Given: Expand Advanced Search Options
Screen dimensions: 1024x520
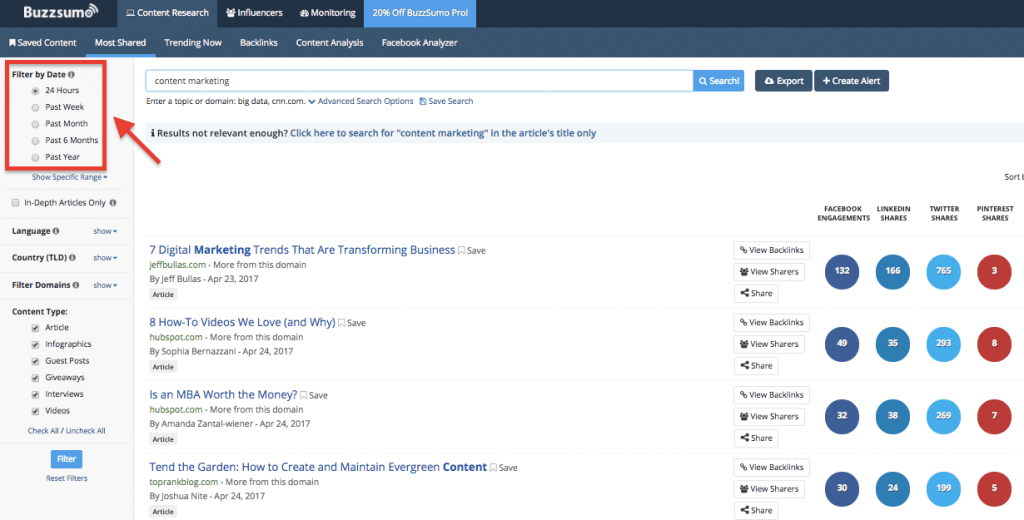Looking at the screenshot, I should [x=360, y=101].
